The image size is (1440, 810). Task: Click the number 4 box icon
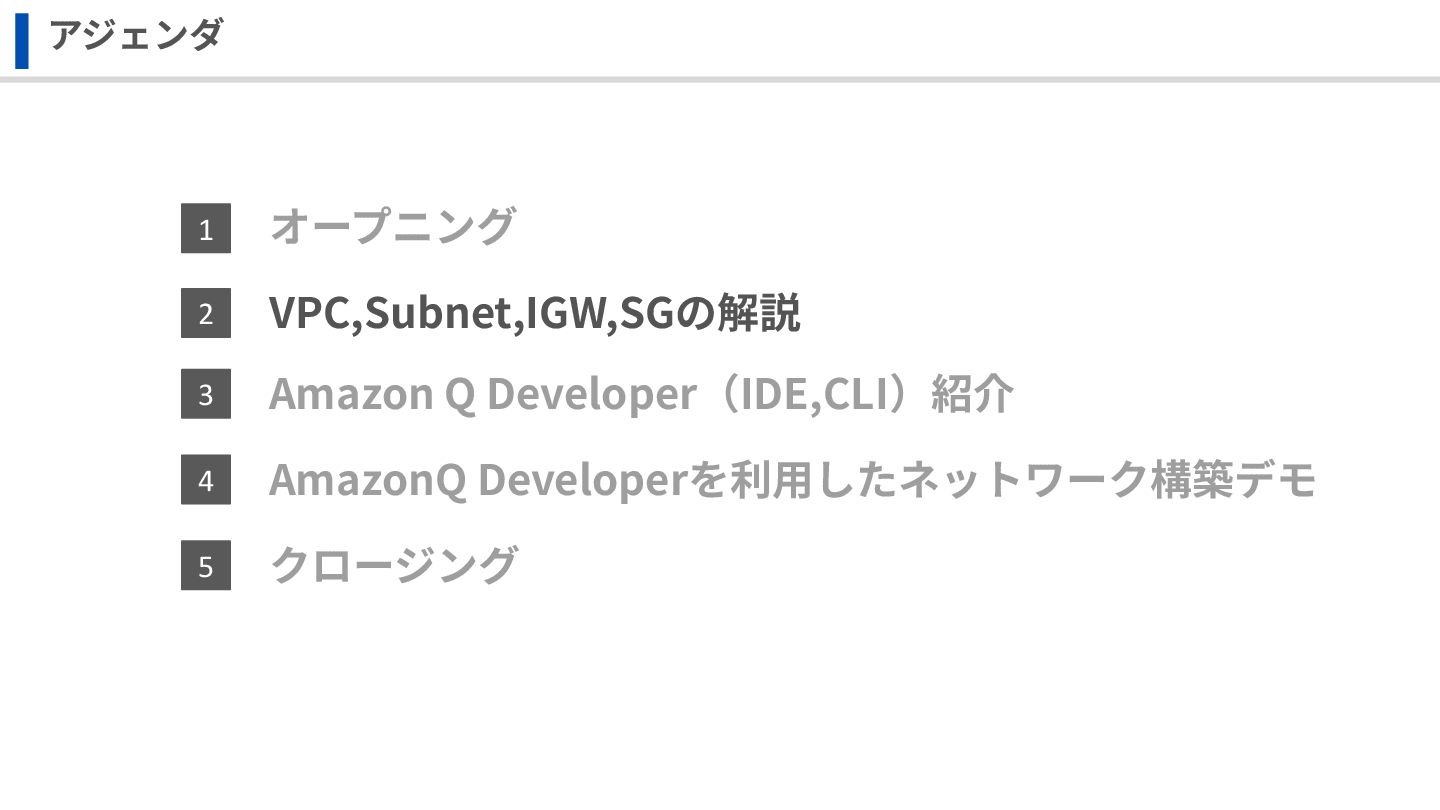point(205,480)
